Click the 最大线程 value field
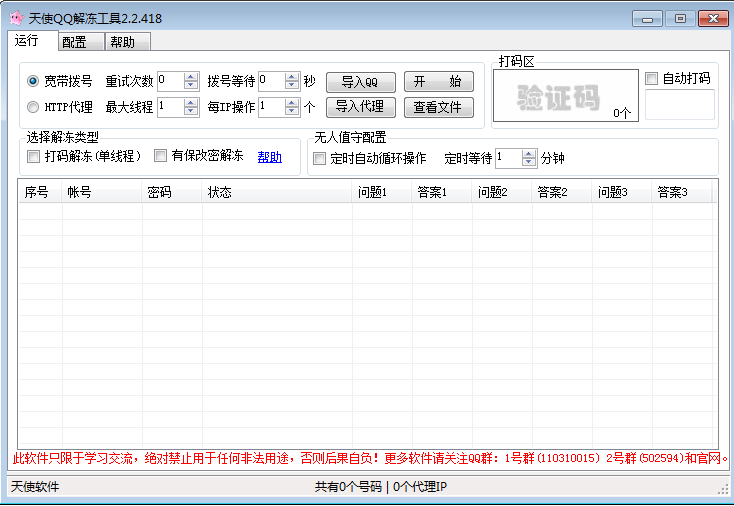 (x=170, y=107)
